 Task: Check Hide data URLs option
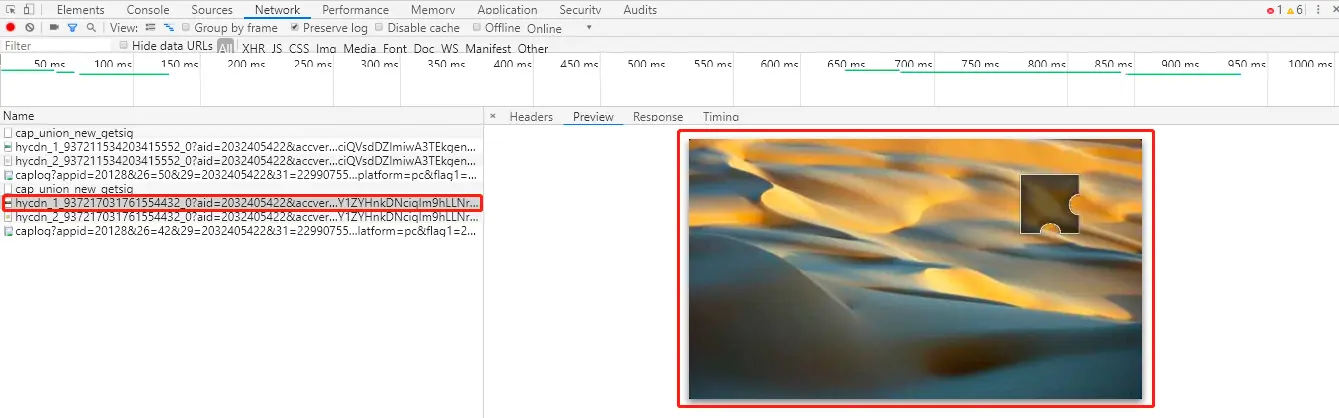pos(124,46)
